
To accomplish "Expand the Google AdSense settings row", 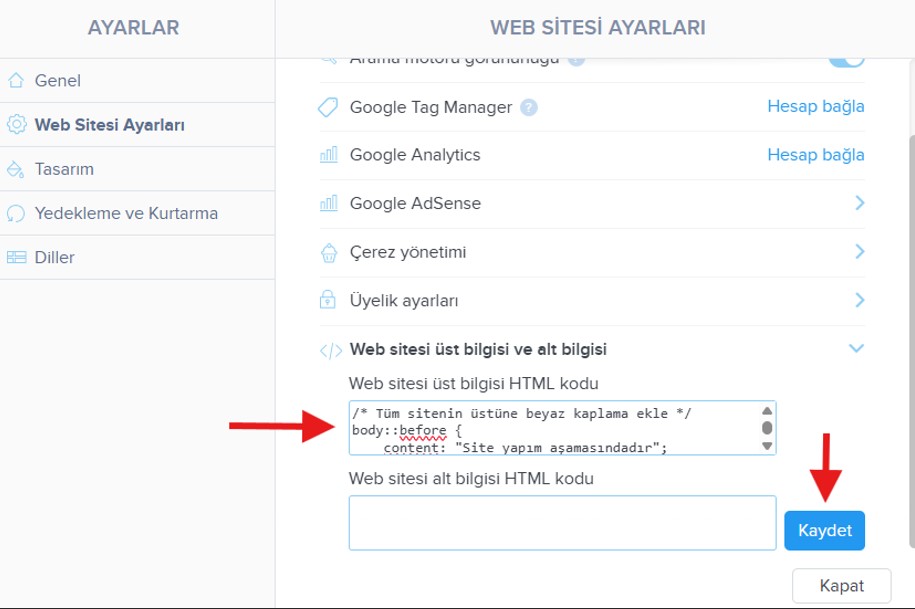I will pyautogui.click(x=858, y=203).
